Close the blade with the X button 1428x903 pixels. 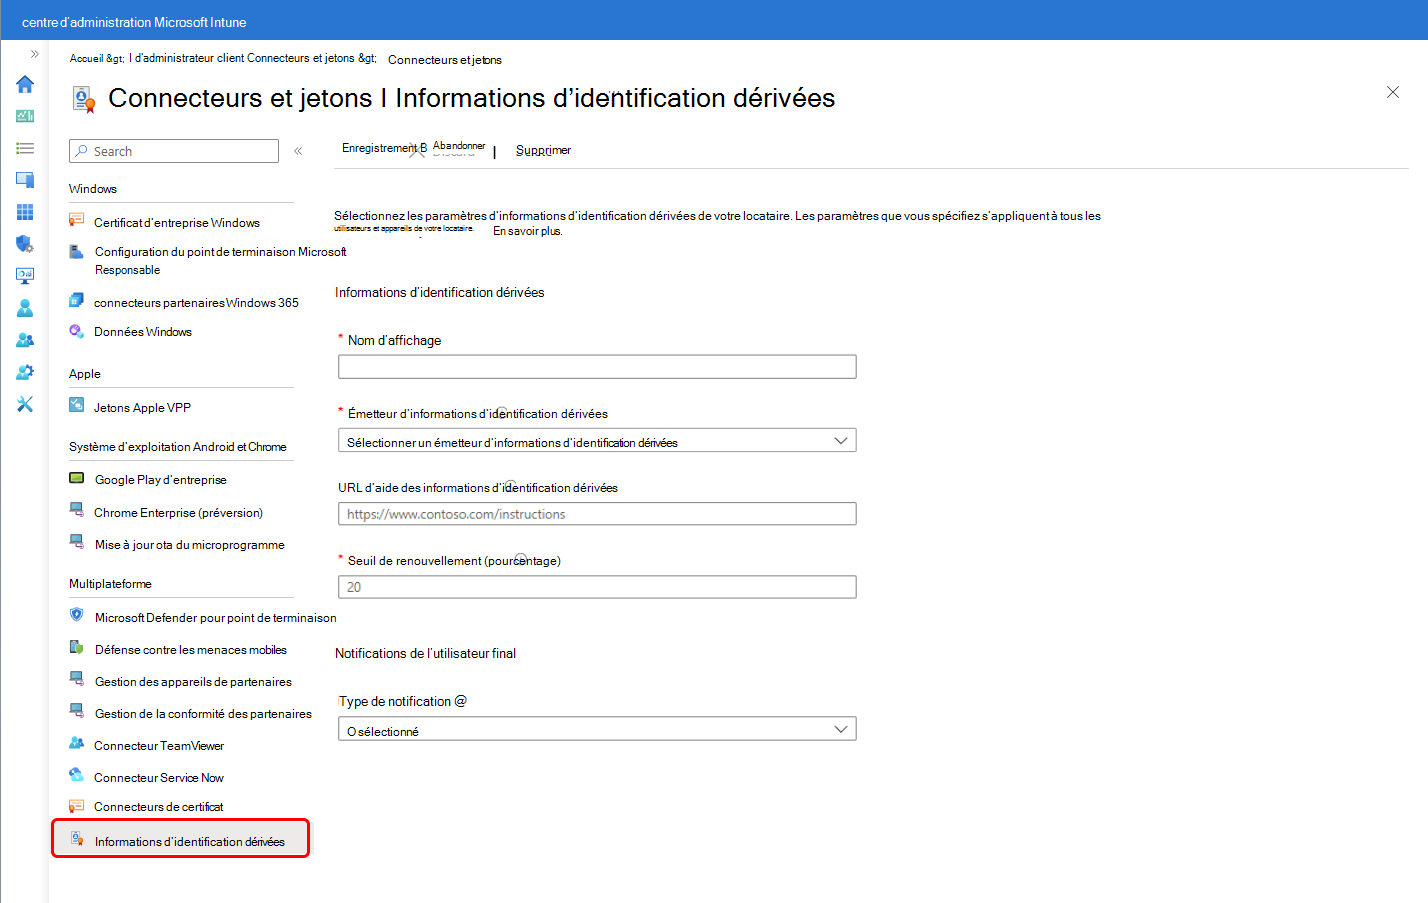pos(1393,92)
